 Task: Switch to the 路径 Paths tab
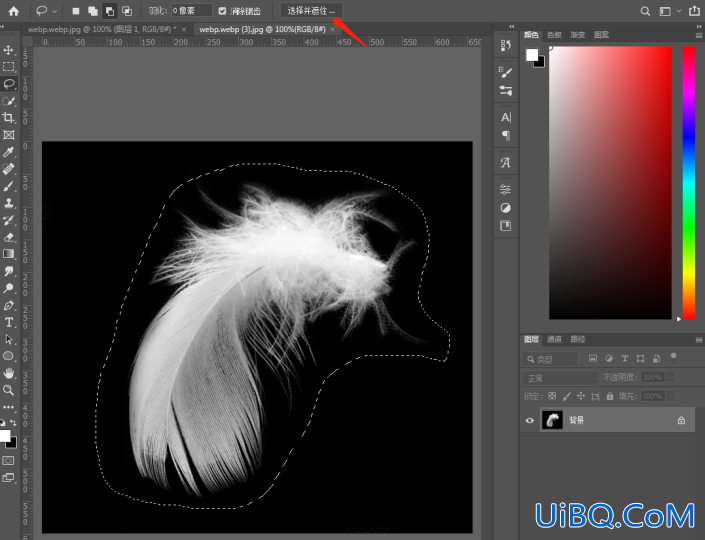click(577, 339)
